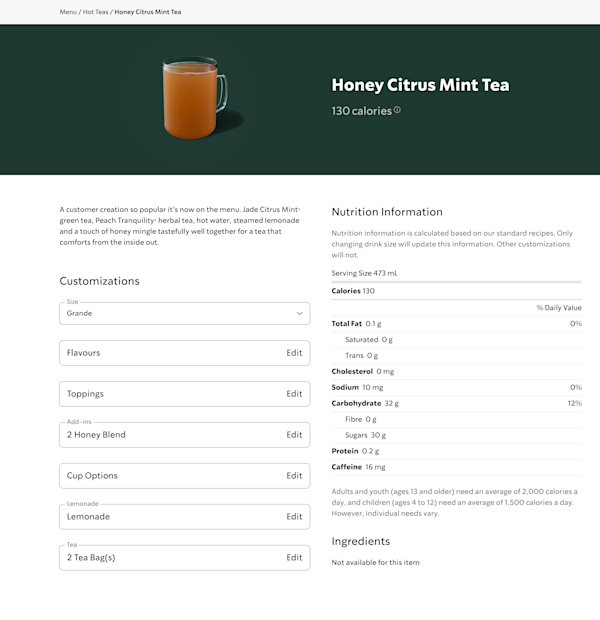Click the Protein 0.2 g row

(456, 451)
